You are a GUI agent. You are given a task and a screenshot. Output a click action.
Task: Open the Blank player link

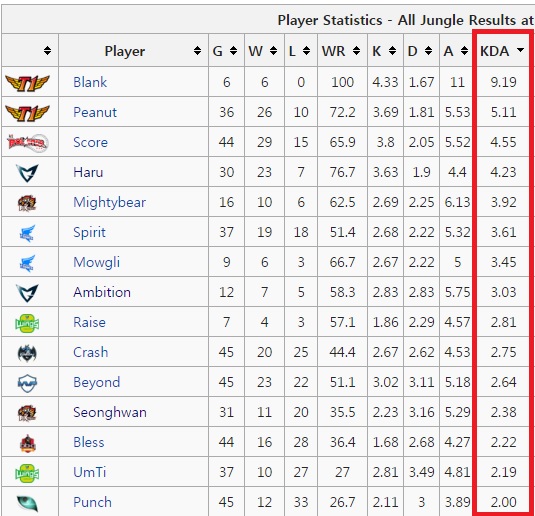(90, 82)
